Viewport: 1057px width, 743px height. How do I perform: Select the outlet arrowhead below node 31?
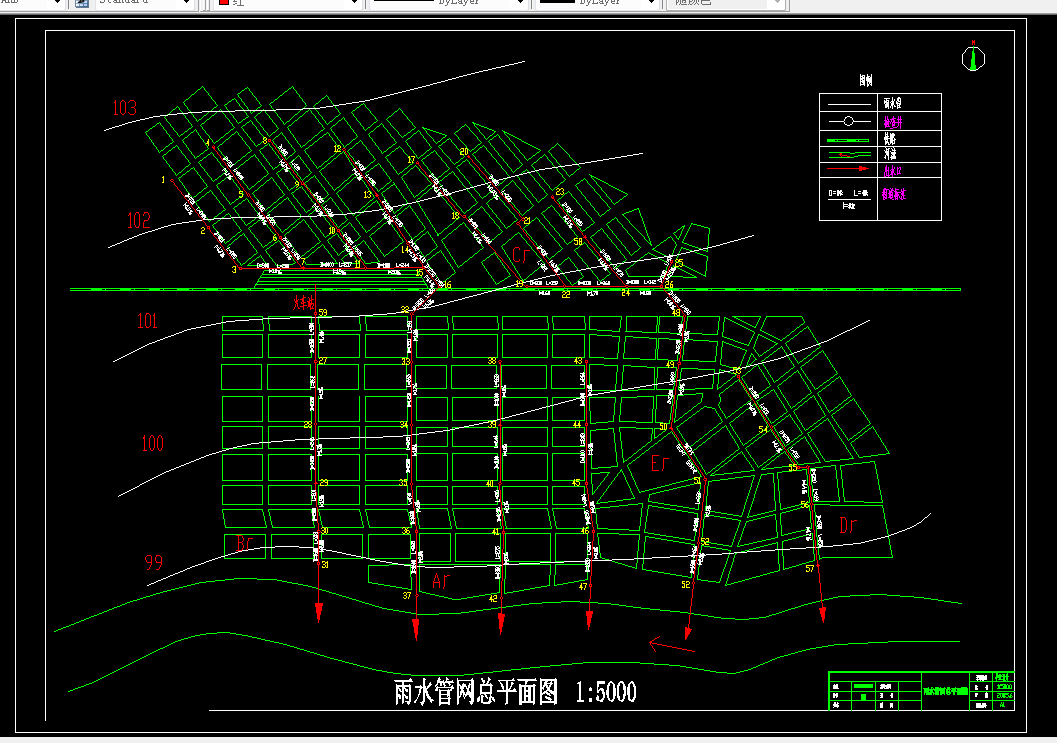[x=319, y=613]
